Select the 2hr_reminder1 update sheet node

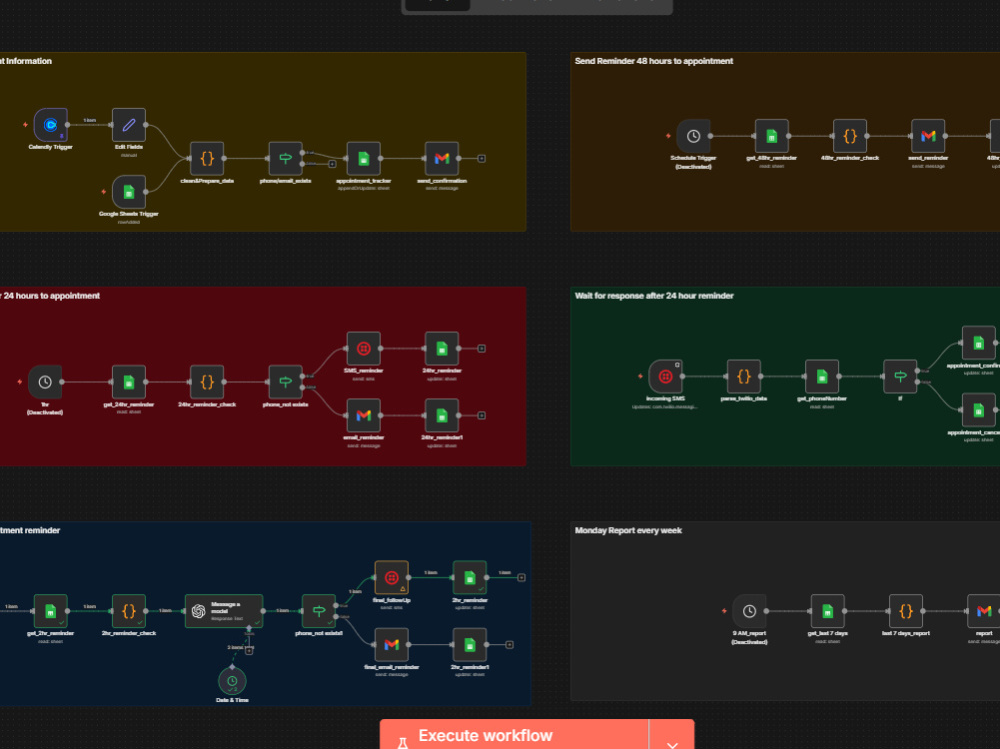[x=469, y=644]
